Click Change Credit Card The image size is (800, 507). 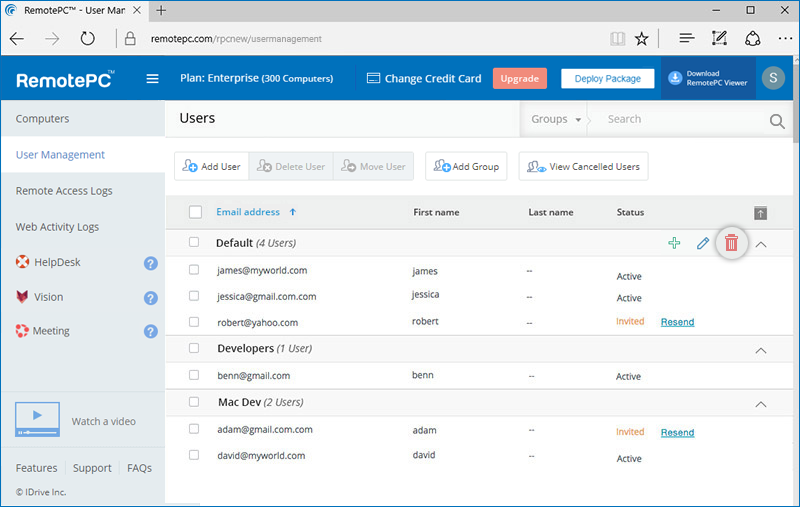[x=424, y=79]
